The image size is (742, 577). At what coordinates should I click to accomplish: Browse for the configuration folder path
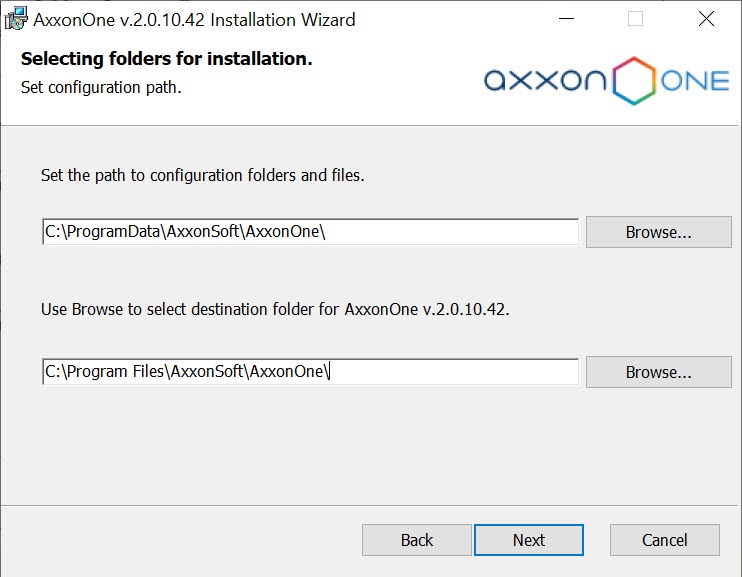[658, 232]
